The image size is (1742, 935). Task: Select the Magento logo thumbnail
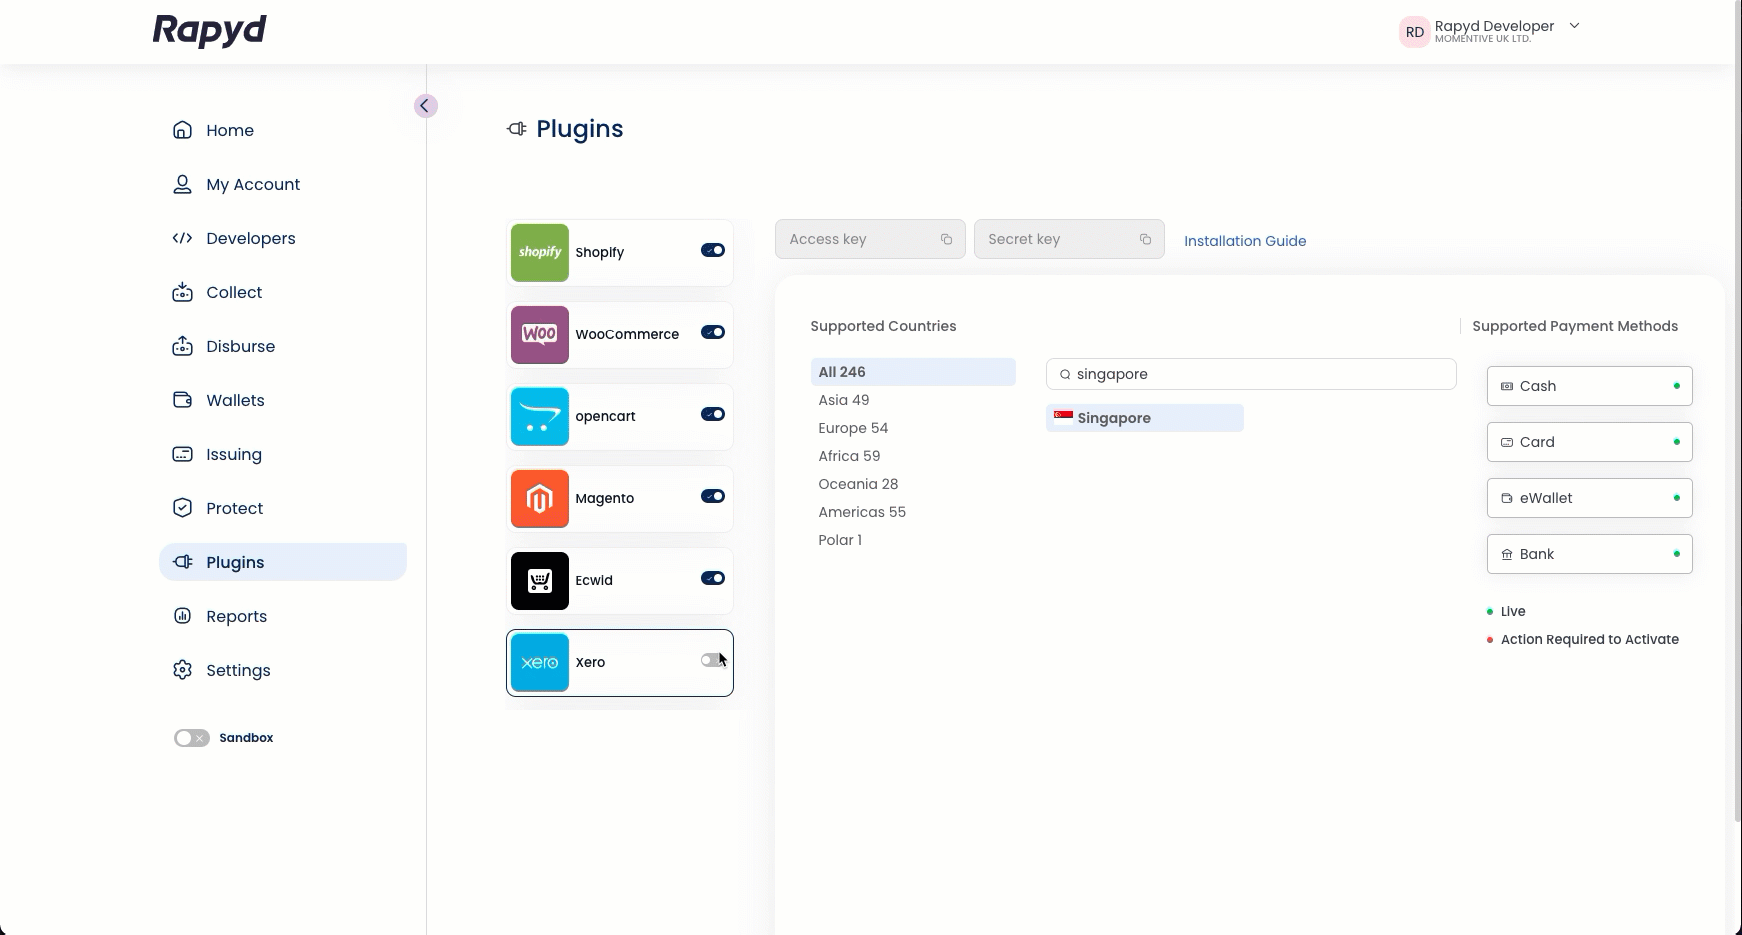pos(540,499)
